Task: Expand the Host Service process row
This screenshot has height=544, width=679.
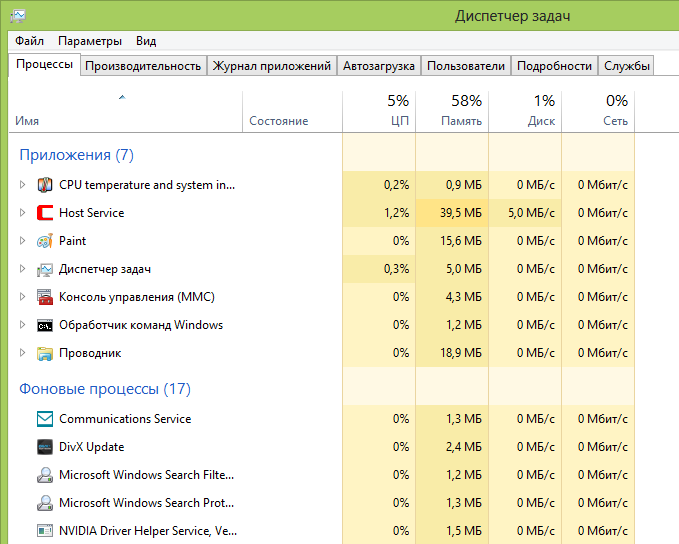Action: (23, 213)
